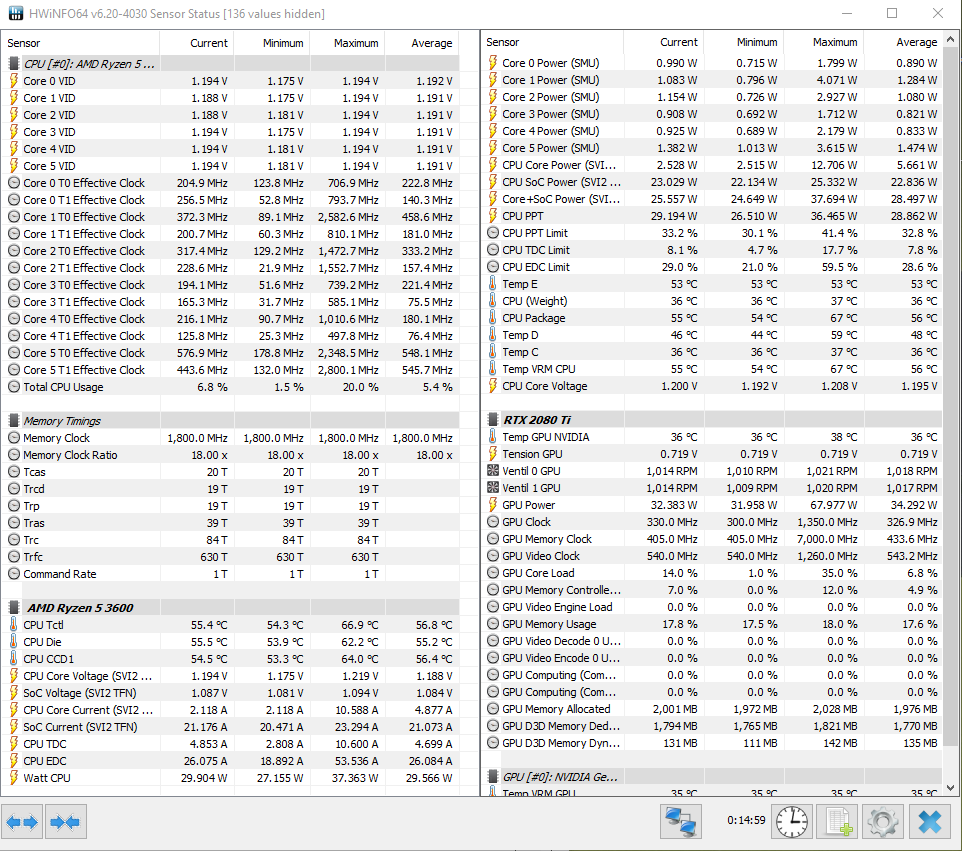Start logging with the sheet plus icon

coord(837,822)
